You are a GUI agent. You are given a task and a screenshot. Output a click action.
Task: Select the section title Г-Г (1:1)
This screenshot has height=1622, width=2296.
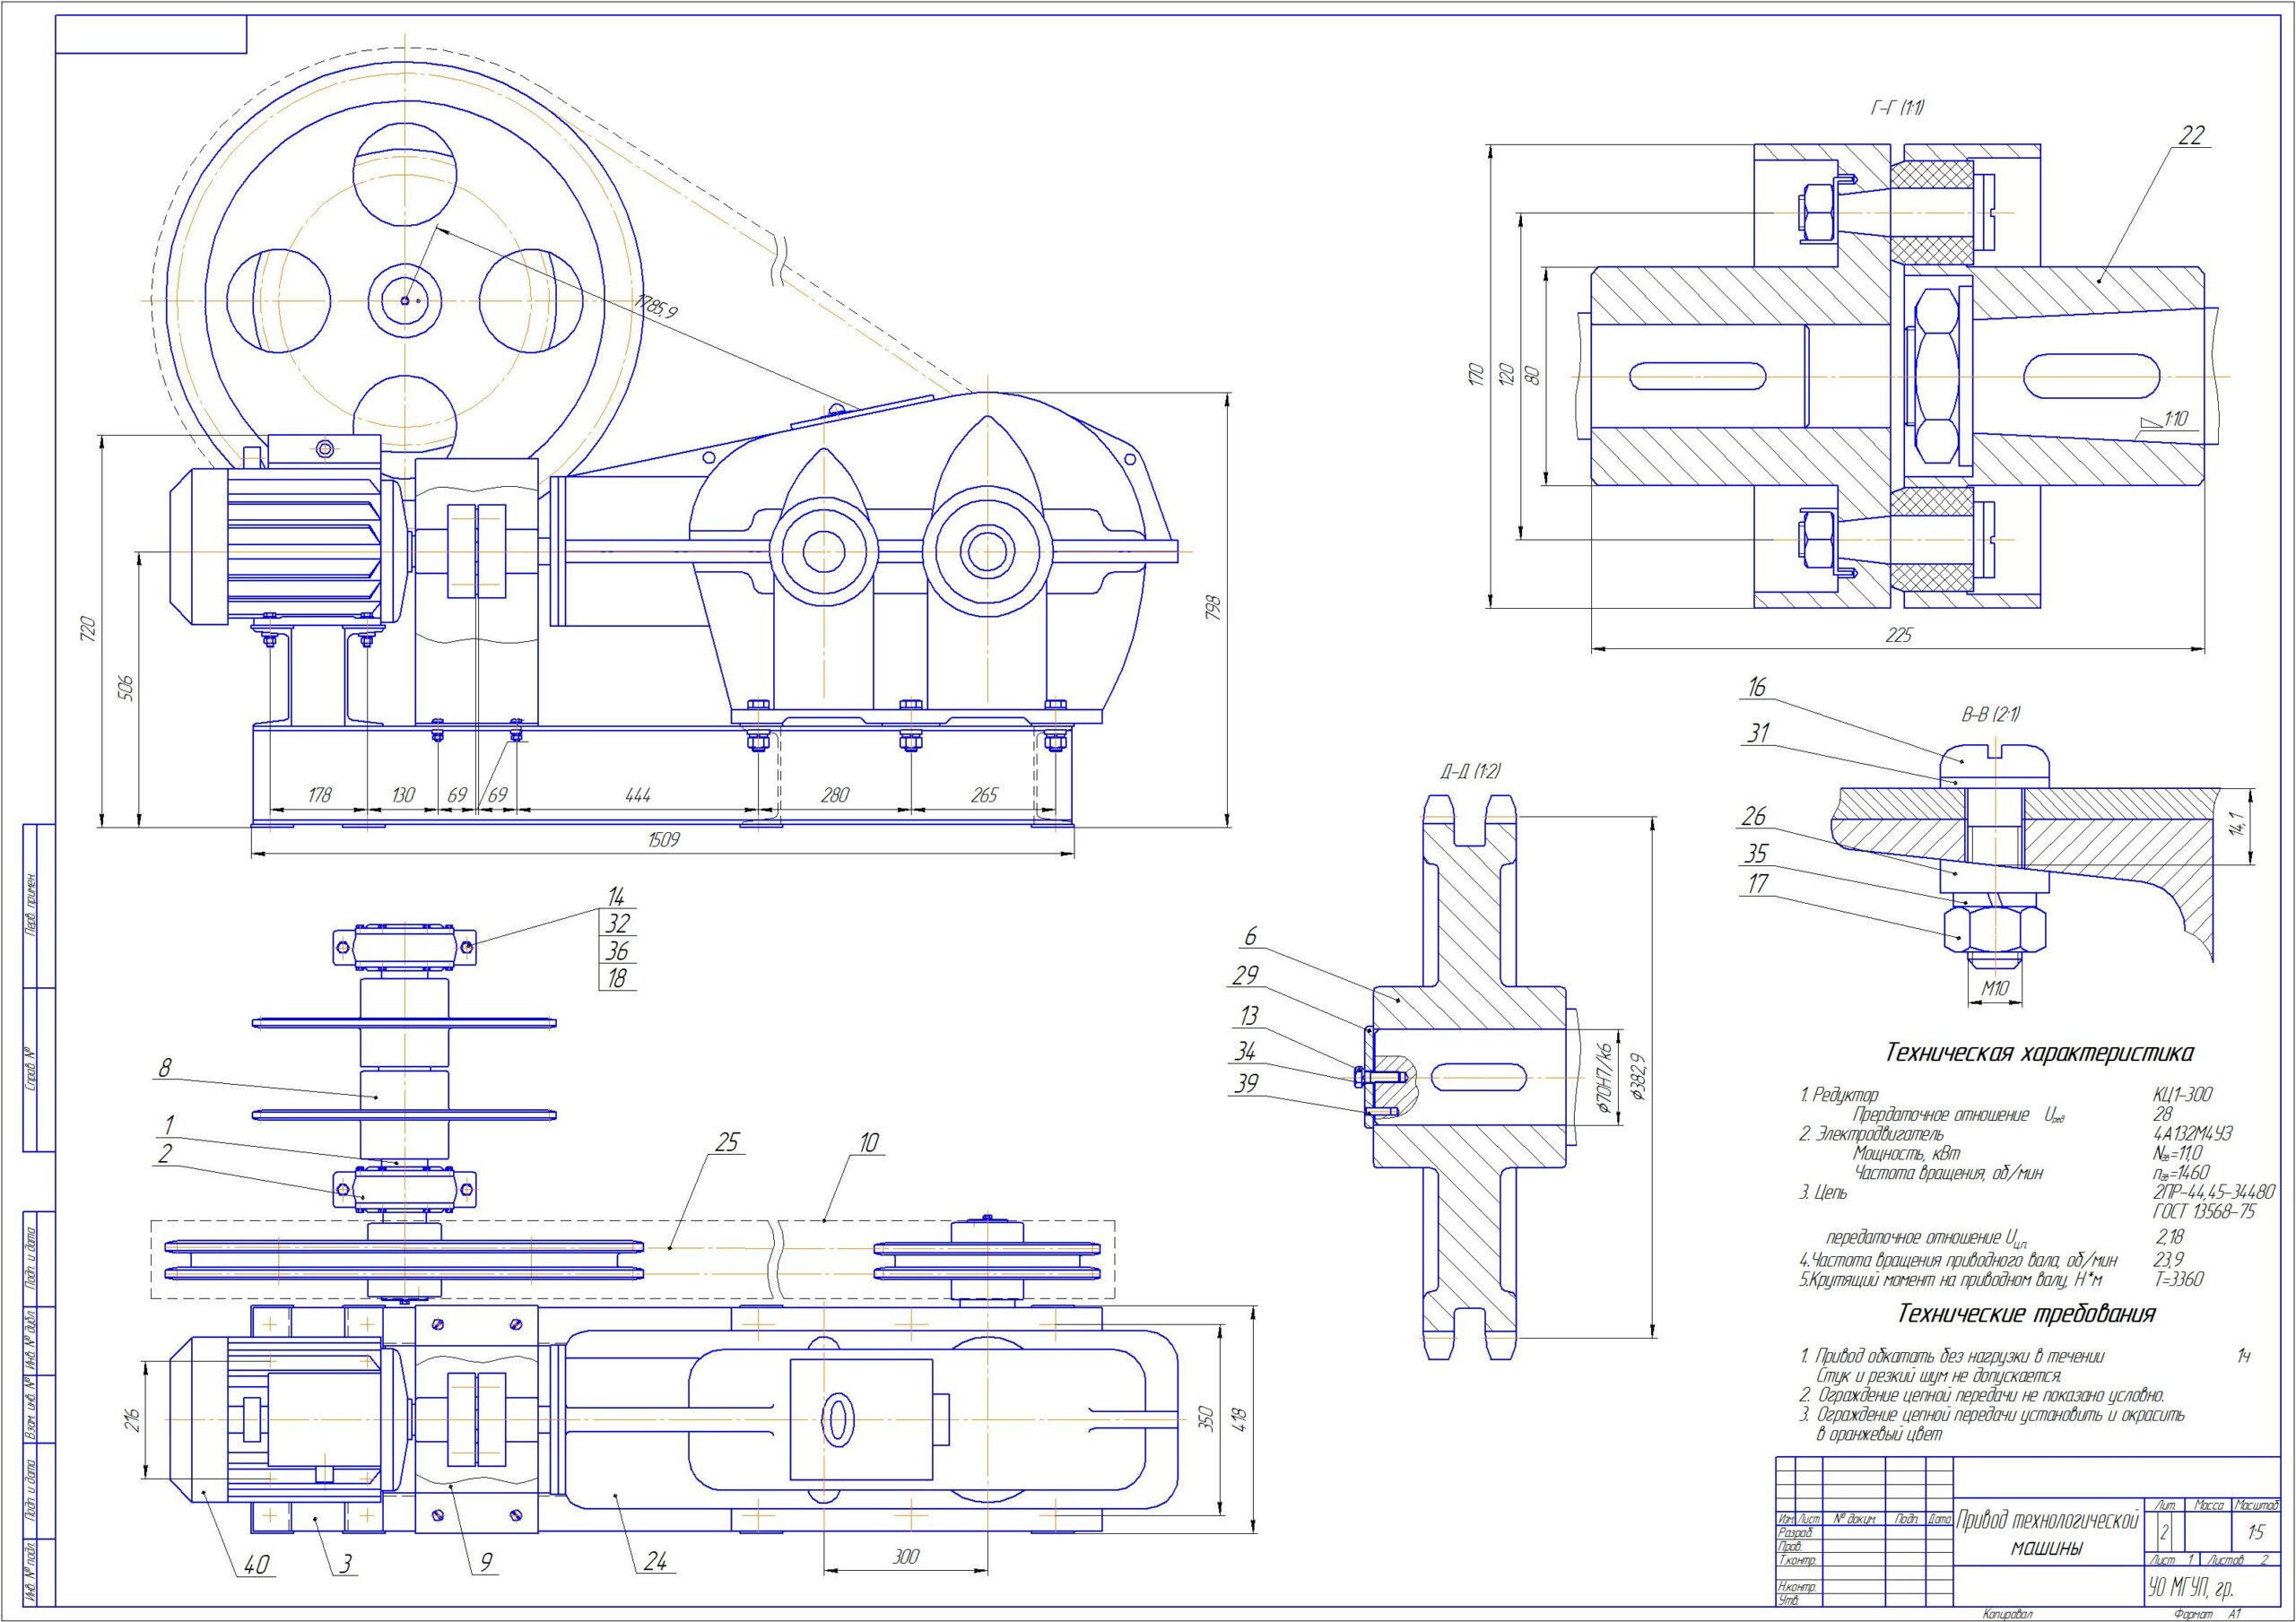tap(1898, 107)
